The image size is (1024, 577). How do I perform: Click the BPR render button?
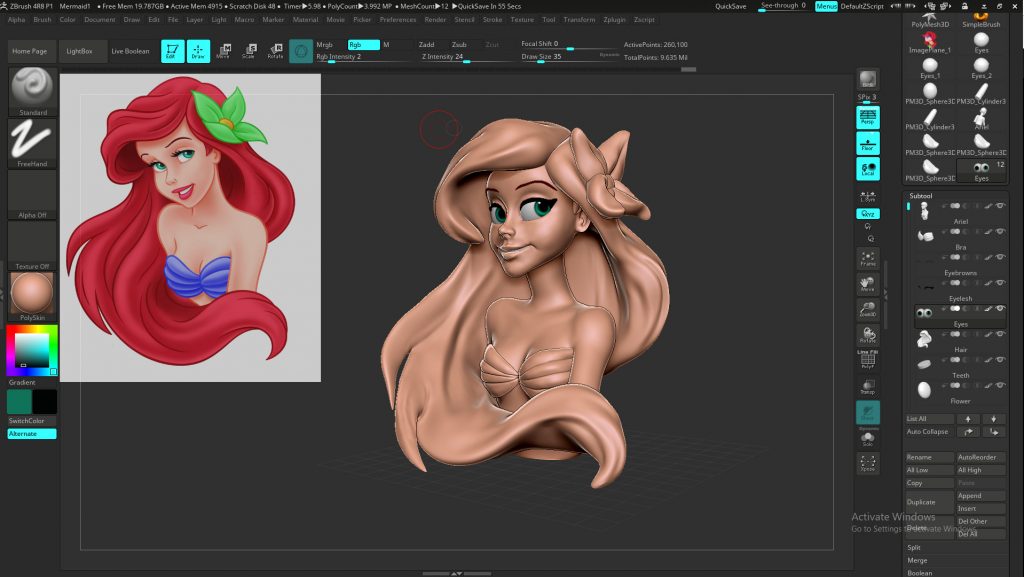[x=867, y=80]
